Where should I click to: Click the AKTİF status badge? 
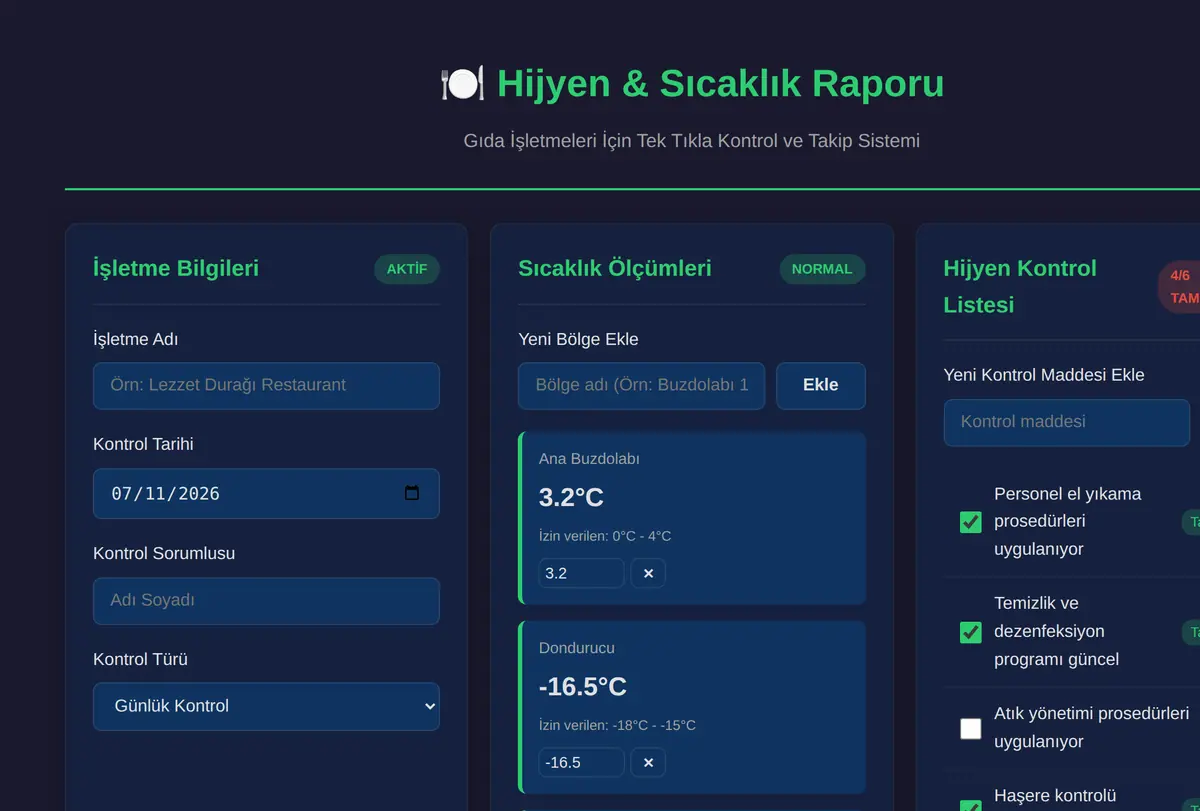pos(407,269)
